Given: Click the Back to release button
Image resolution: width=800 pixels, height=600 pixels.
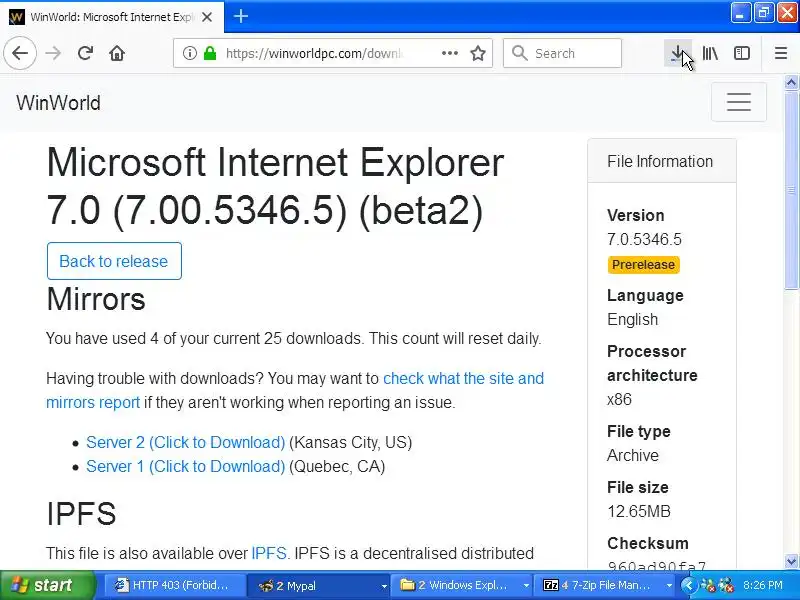Looking at the screenshot, I should 114,261.
